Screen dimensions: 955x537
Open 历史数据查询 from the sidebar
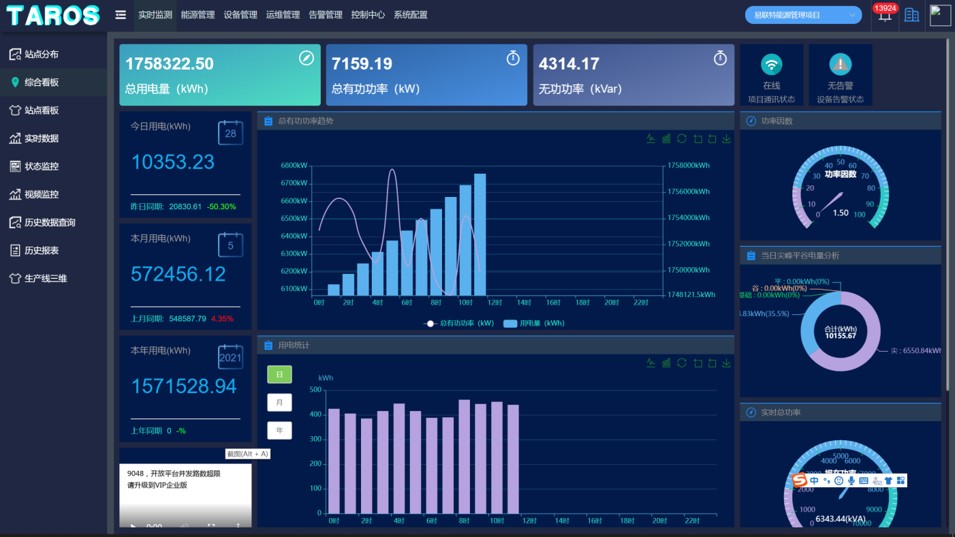[49, 222]
